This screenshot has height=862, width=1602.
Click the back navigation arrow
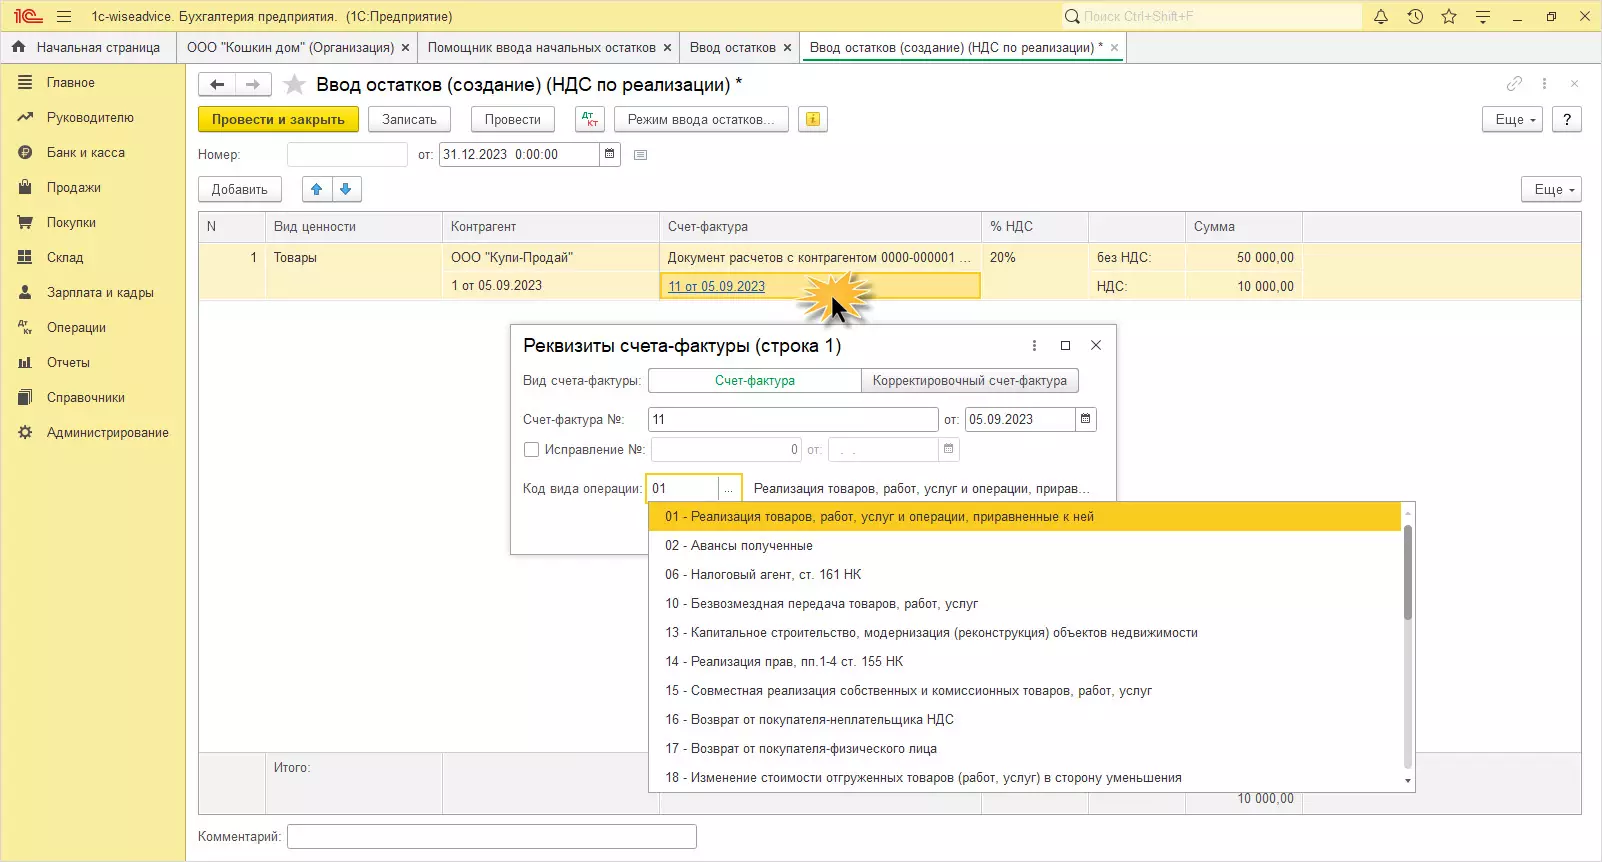coord(217,85)
